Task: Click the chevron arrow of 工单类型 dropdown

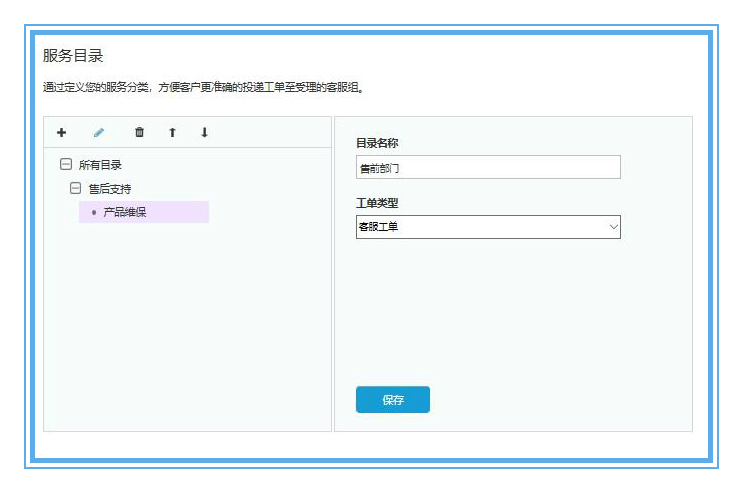Action: [x=613, y=227]
